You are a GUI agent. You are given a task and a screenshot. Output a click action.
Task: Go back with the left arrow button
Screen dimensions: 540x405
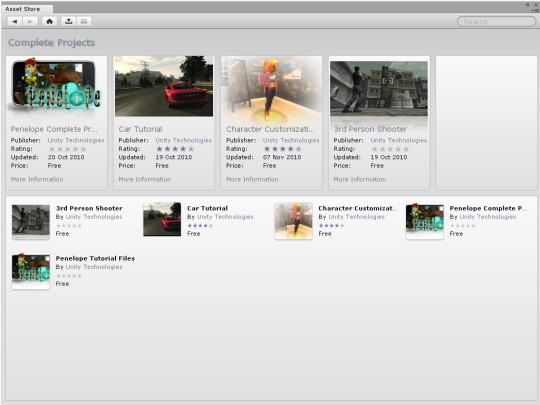click(x=15, y=21)
